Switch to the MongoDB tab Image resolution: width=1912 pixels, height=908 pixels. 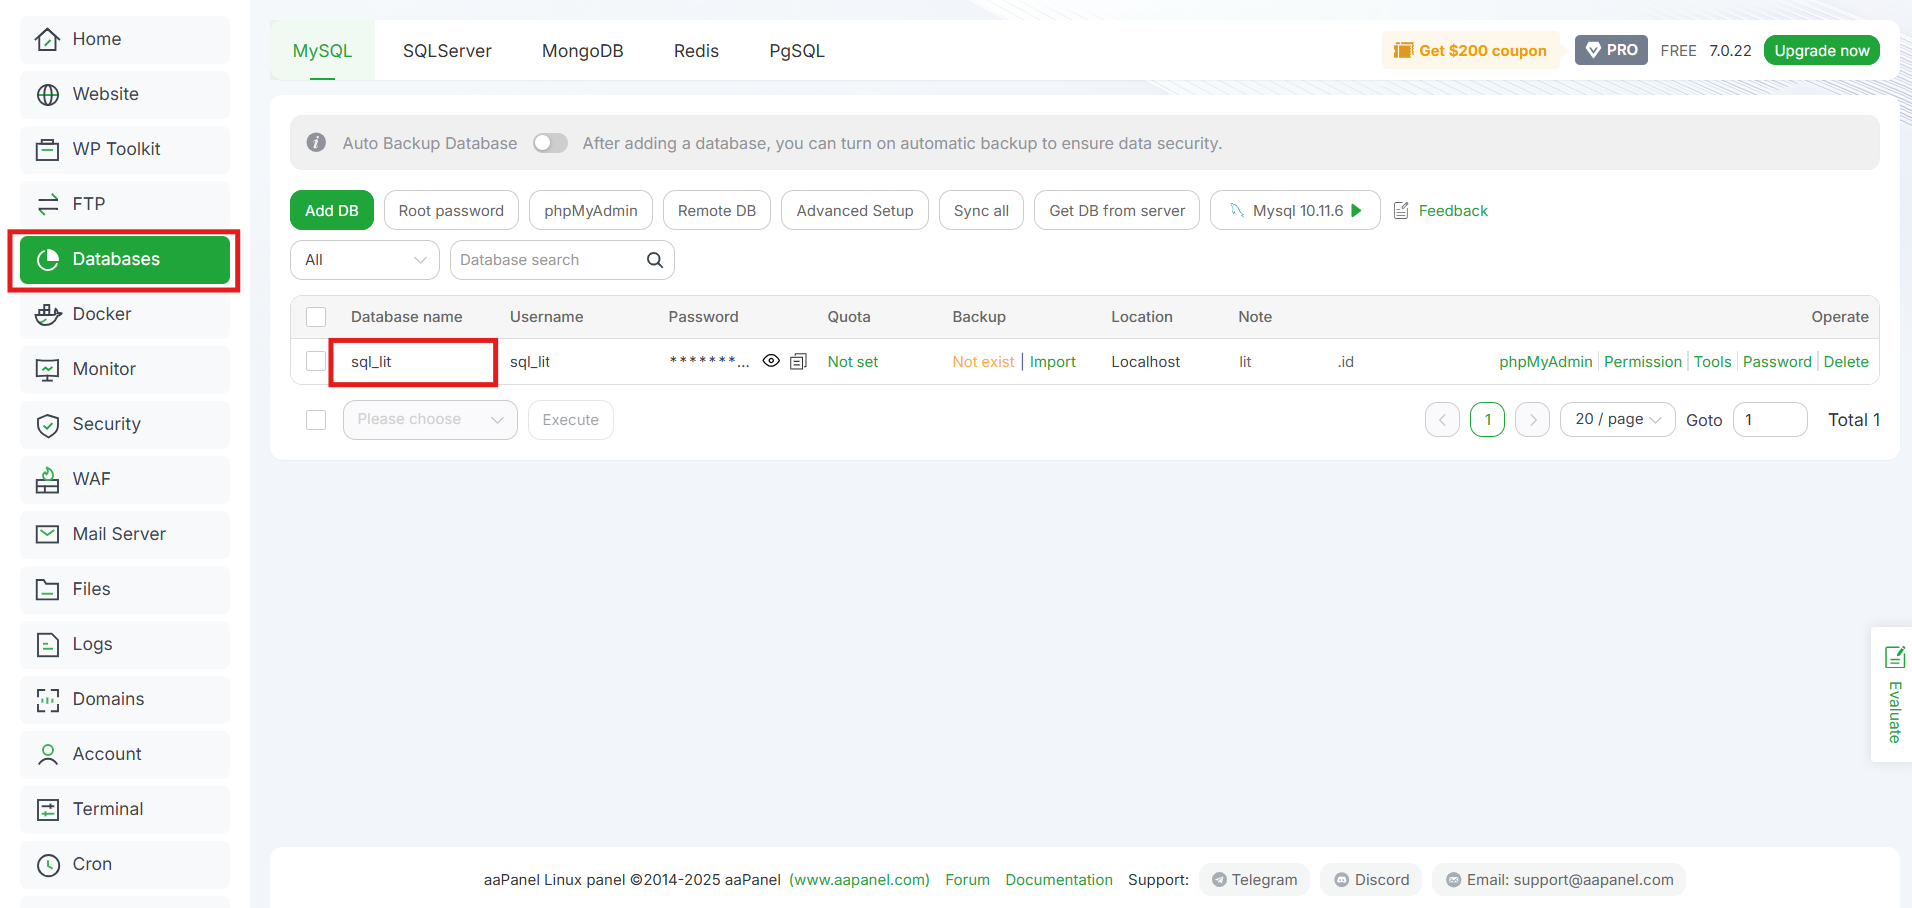tap(582, 50)
